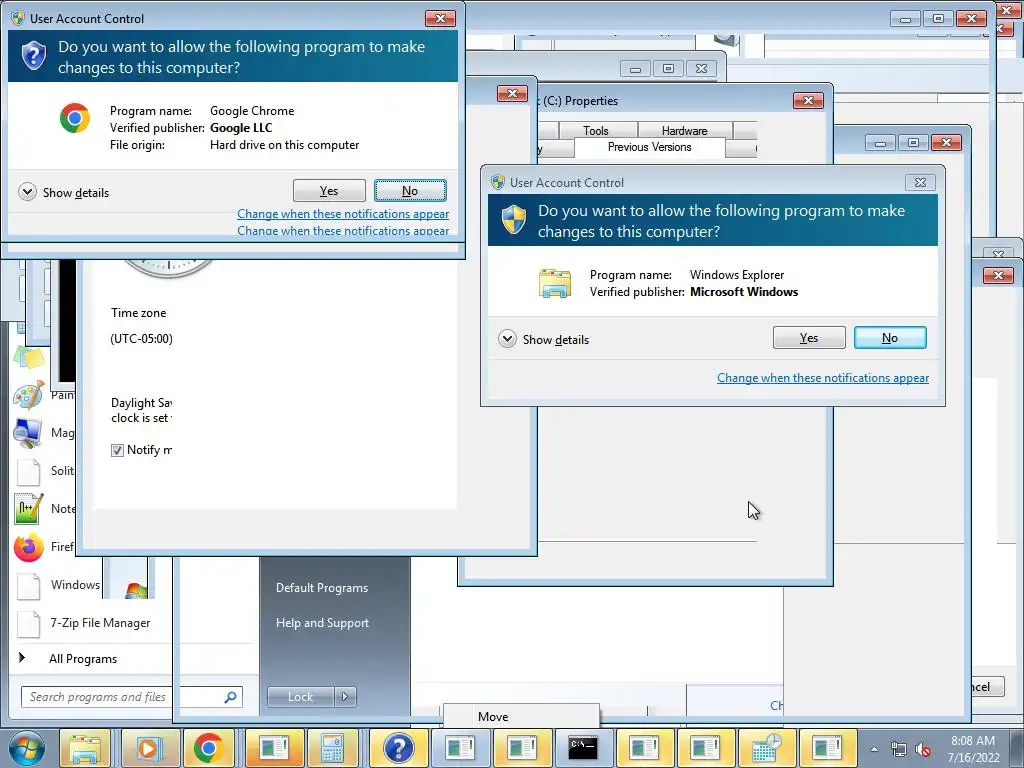Switch to Google Chrome on the taskbar
The height and width of the screenshot is (768, 1024).
208,748
